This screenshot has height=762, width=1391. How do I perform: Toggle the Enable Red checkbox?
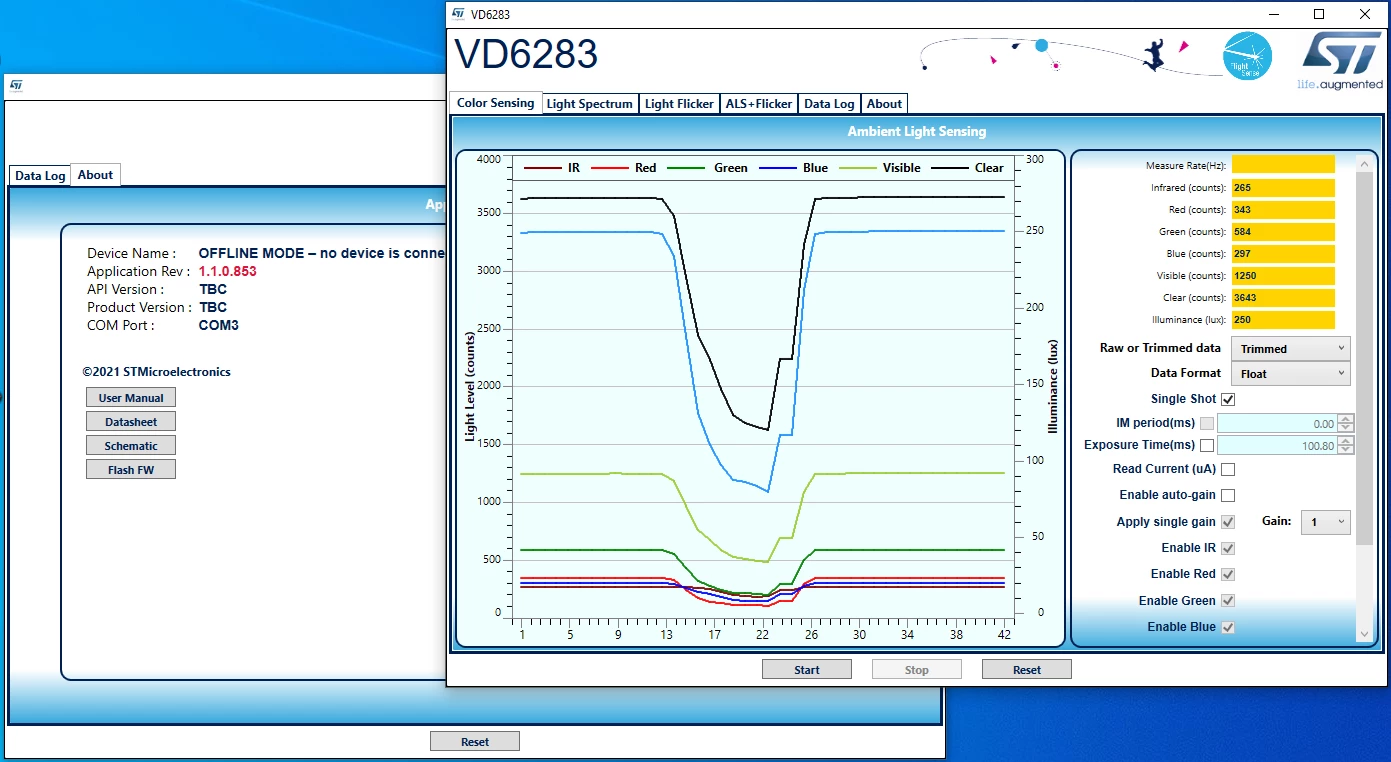1228,574
